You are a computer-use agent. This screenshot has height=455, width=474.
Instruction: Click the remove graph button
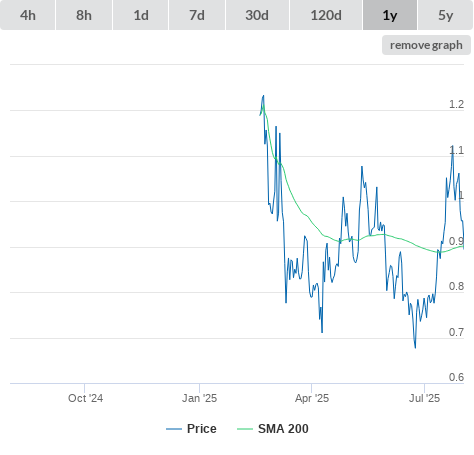click(426, 45)
